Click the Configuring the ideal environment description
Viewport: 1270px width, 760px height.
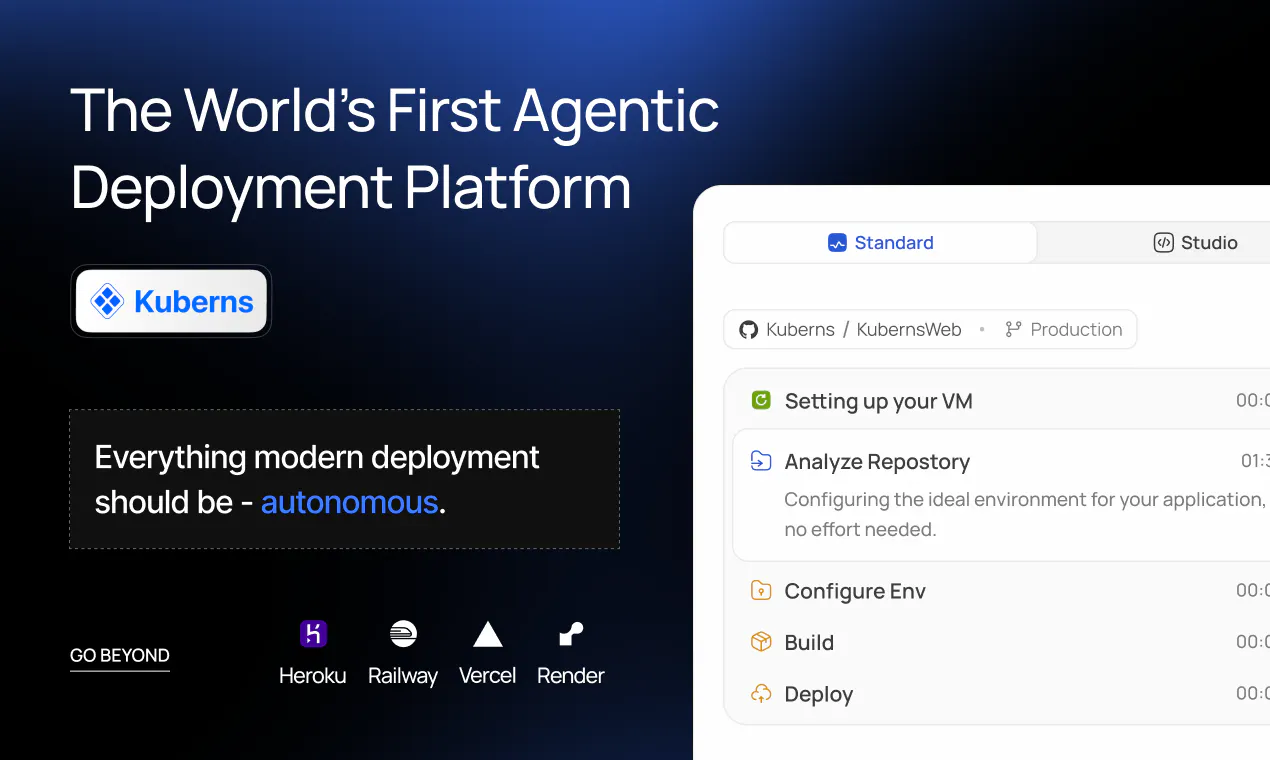click(1024, 514)
